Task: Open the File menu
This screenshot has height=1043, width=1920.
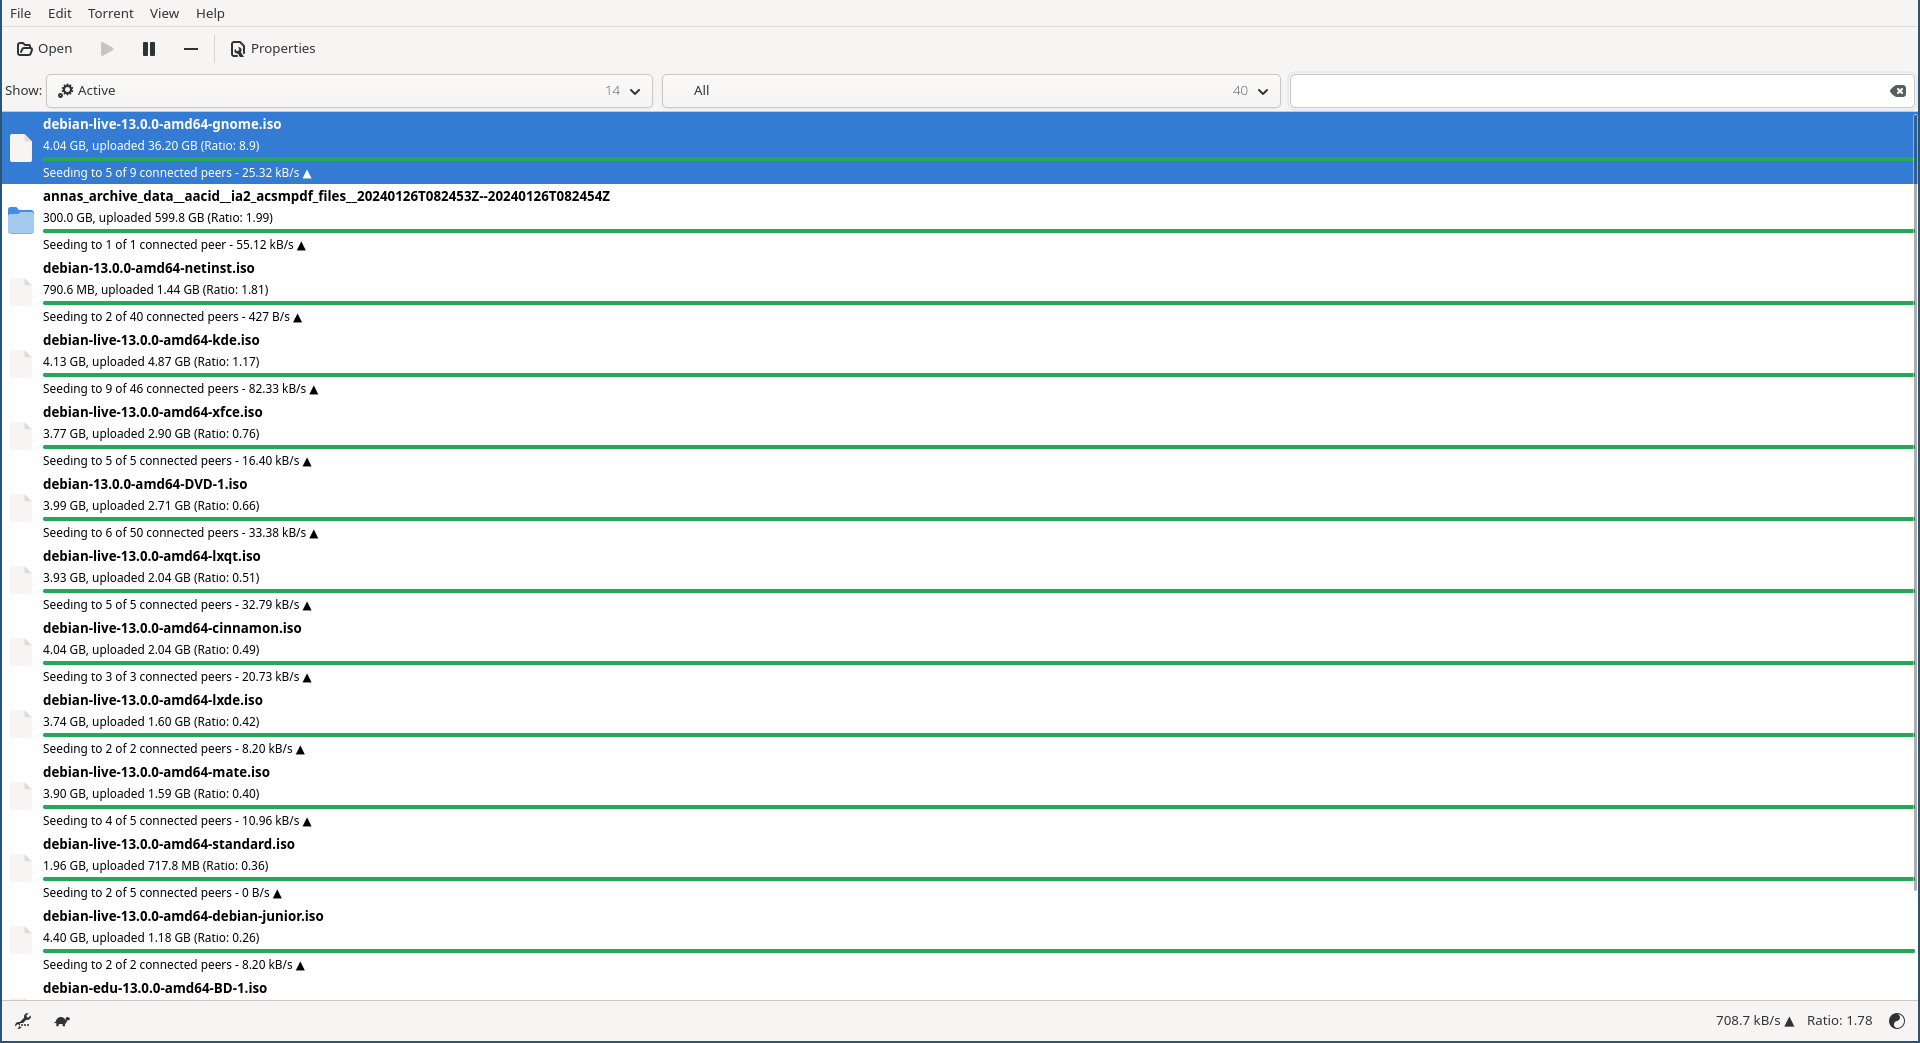Action: click(21, 13)
